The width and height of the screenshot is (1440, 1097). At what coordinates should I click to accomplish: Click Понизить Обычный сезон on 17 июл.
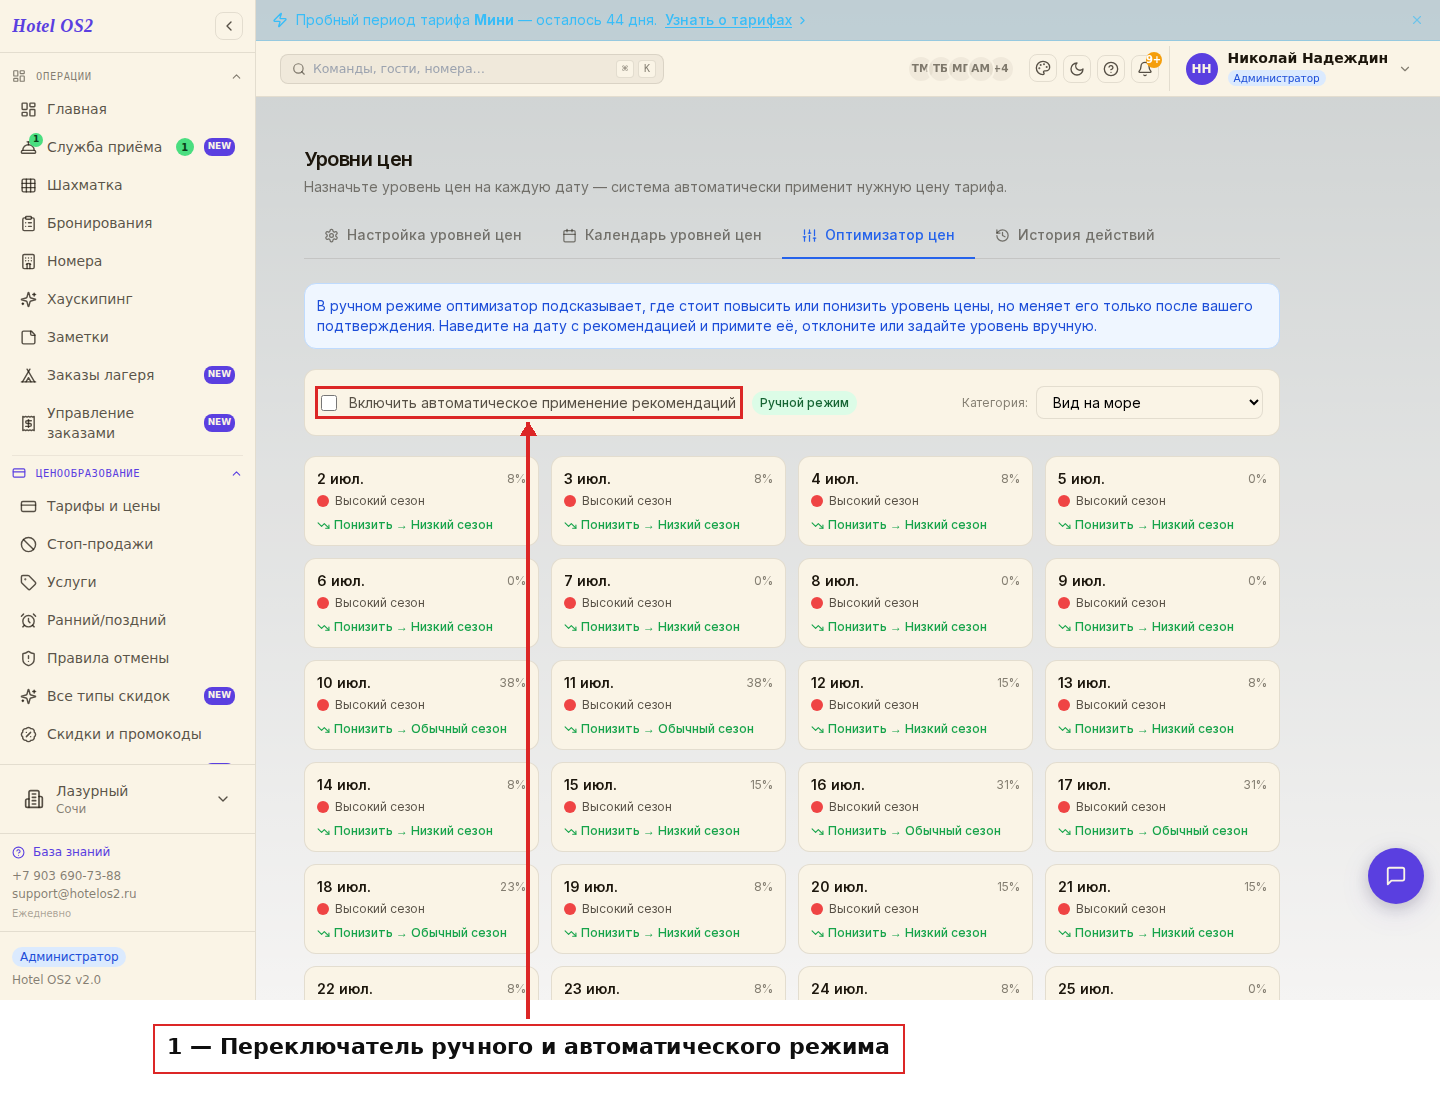pyautogui.click(x=1153, y=831)
